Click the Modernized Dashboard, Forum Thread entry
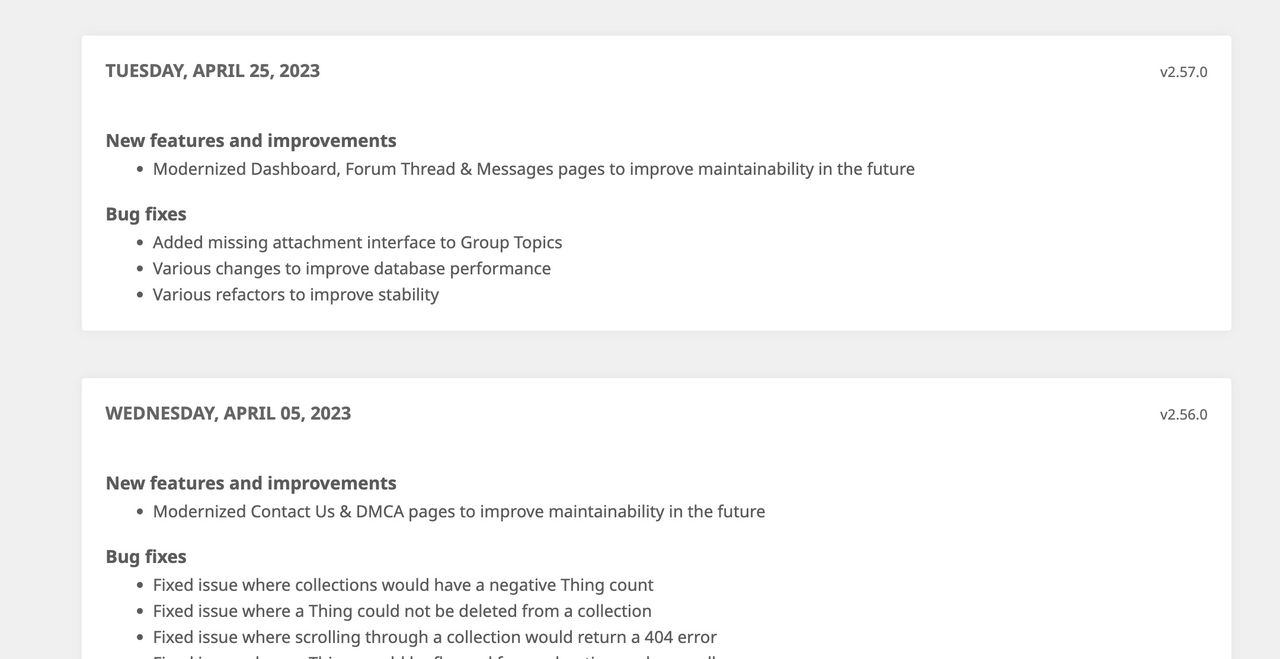Viewport: 1280px width, 659px height. [533, 169]
